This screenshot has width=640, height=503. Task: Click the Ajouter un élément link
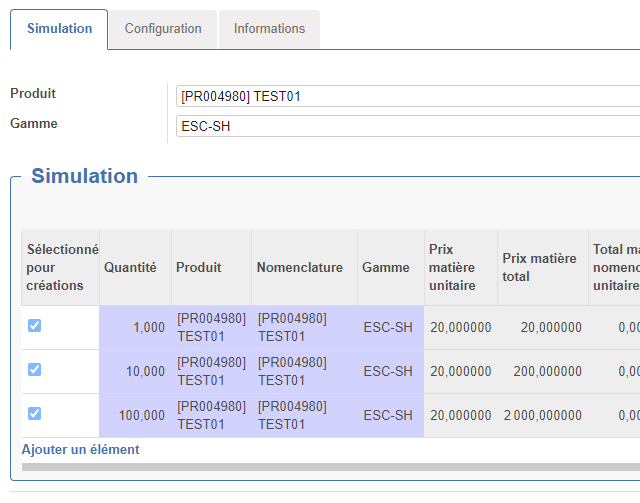[x=81, y=450]
